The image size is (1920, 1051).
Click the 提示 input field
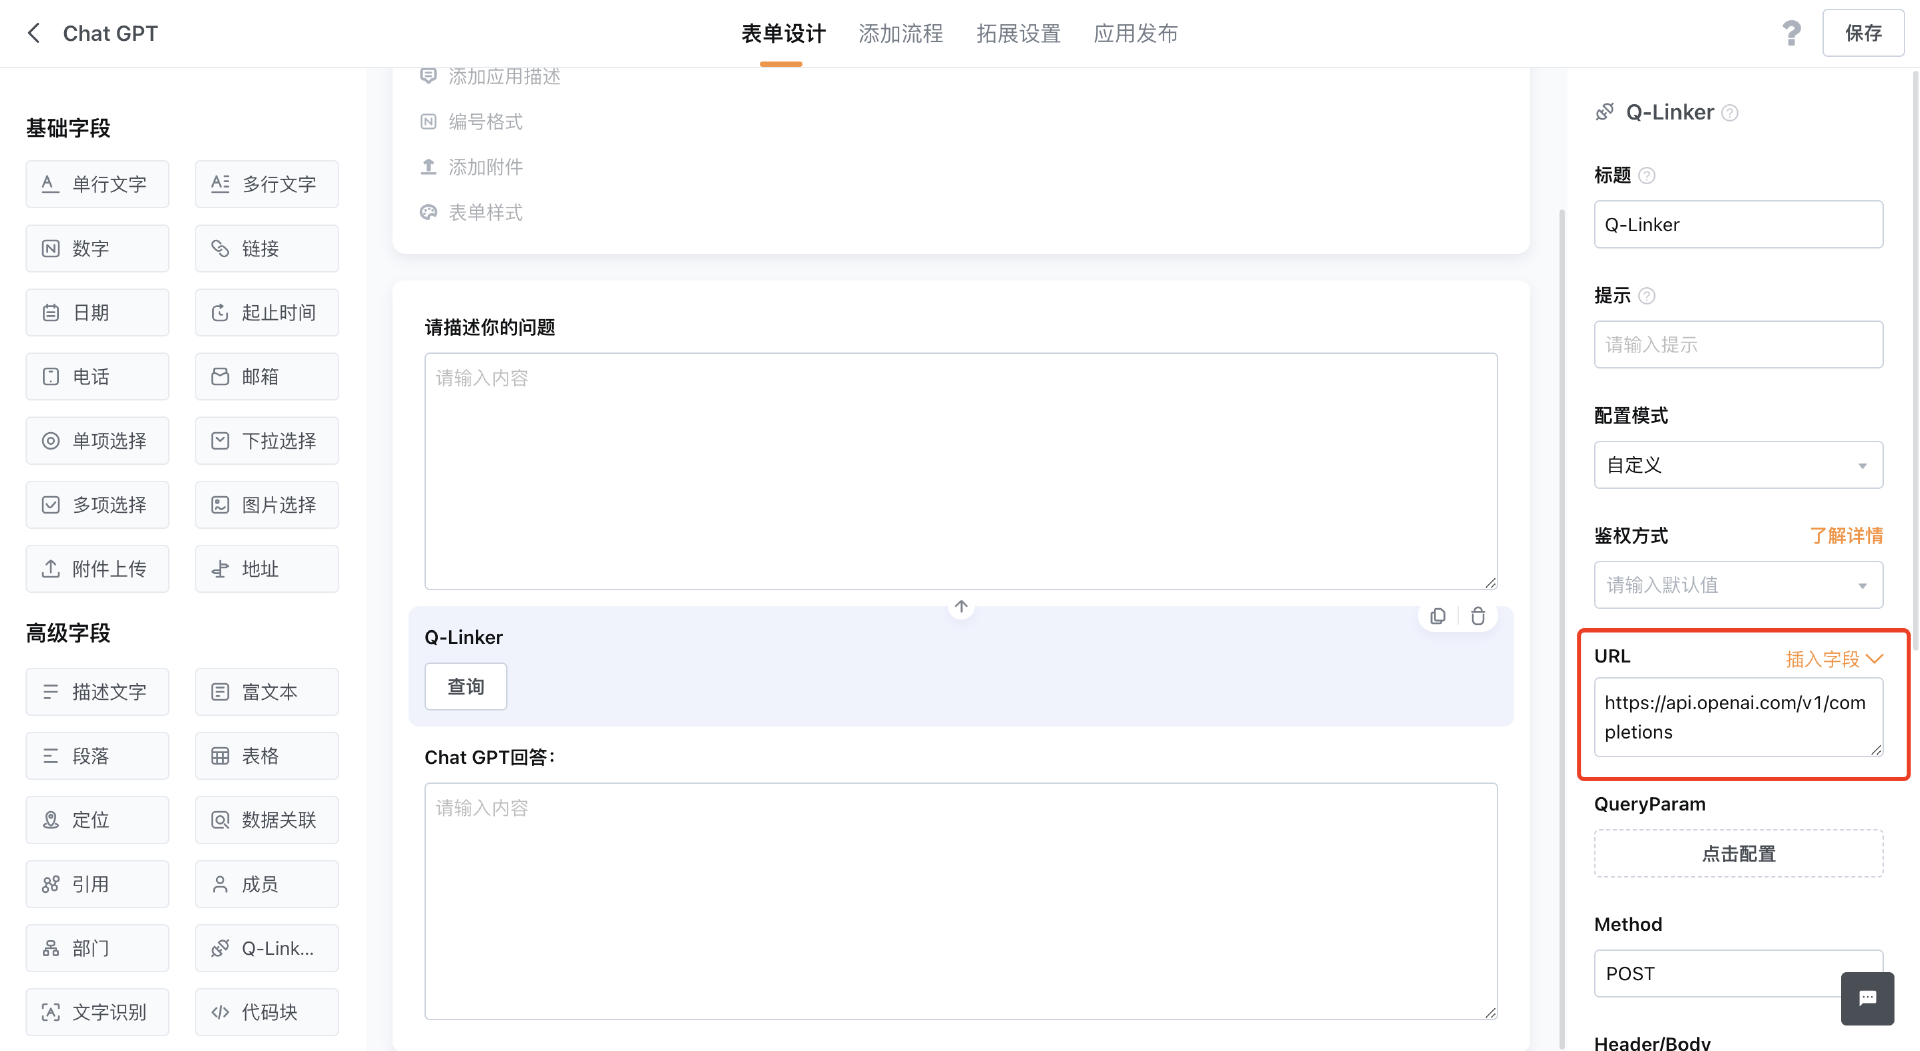click(1738, 344)
